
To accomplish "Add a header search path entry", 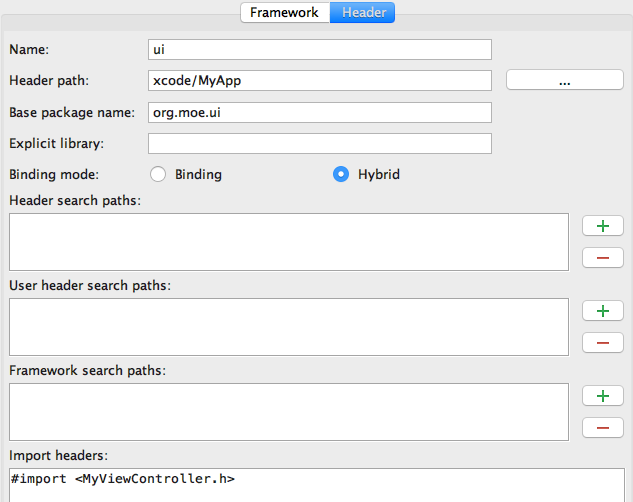I will point(603,226).
